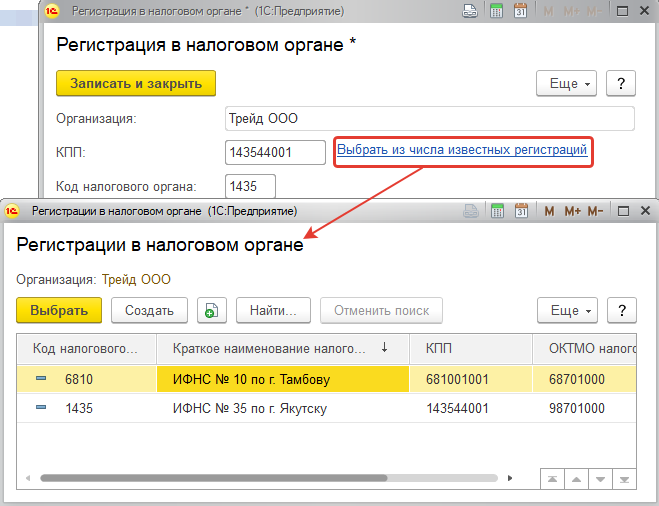659x506 pixels.
Task: Click the create-by-copy icon next to Создать
Action: pos(211,310)
